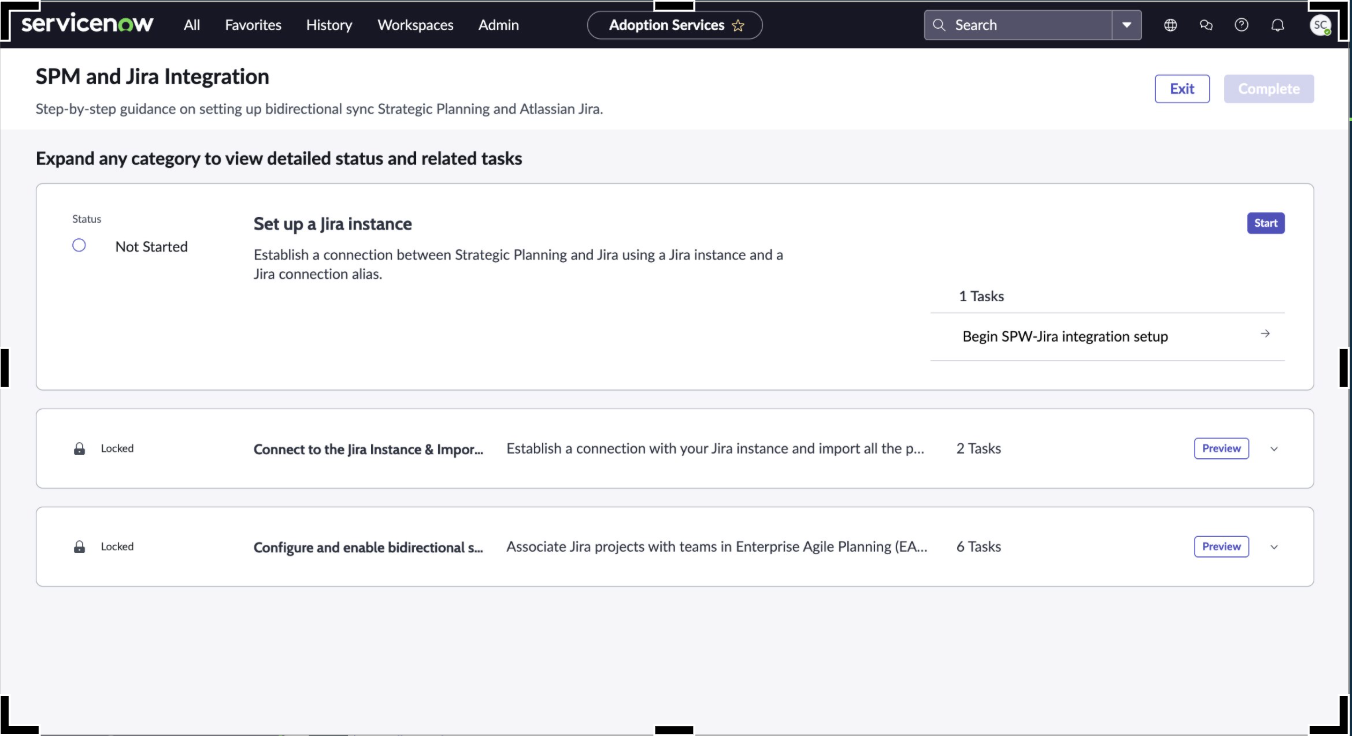1352x736 pixels.
Task: Click the SPM and Jira Integration title
Action: tap(152, 76)
